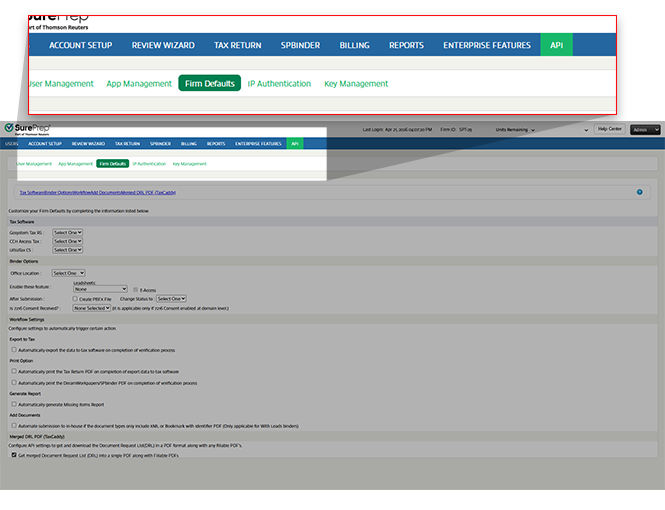665x510 pixels.
Task: Open the dimmed USERS menu tab
Action: pyautogui.click(x=11, y=144)
